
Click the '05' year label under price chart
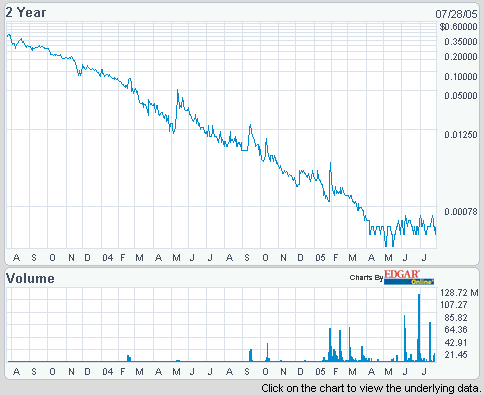pyautogui.click(x=320, y=258)
